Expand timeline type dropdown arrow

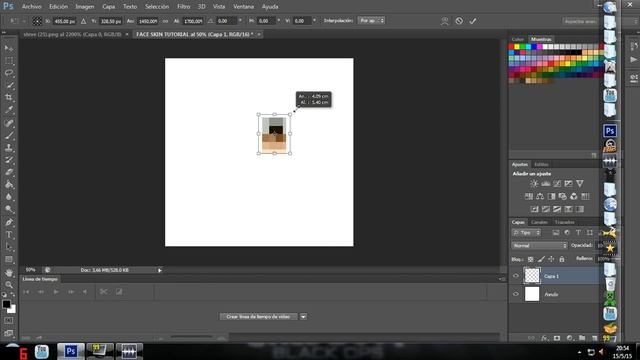[x=303, y=317]
